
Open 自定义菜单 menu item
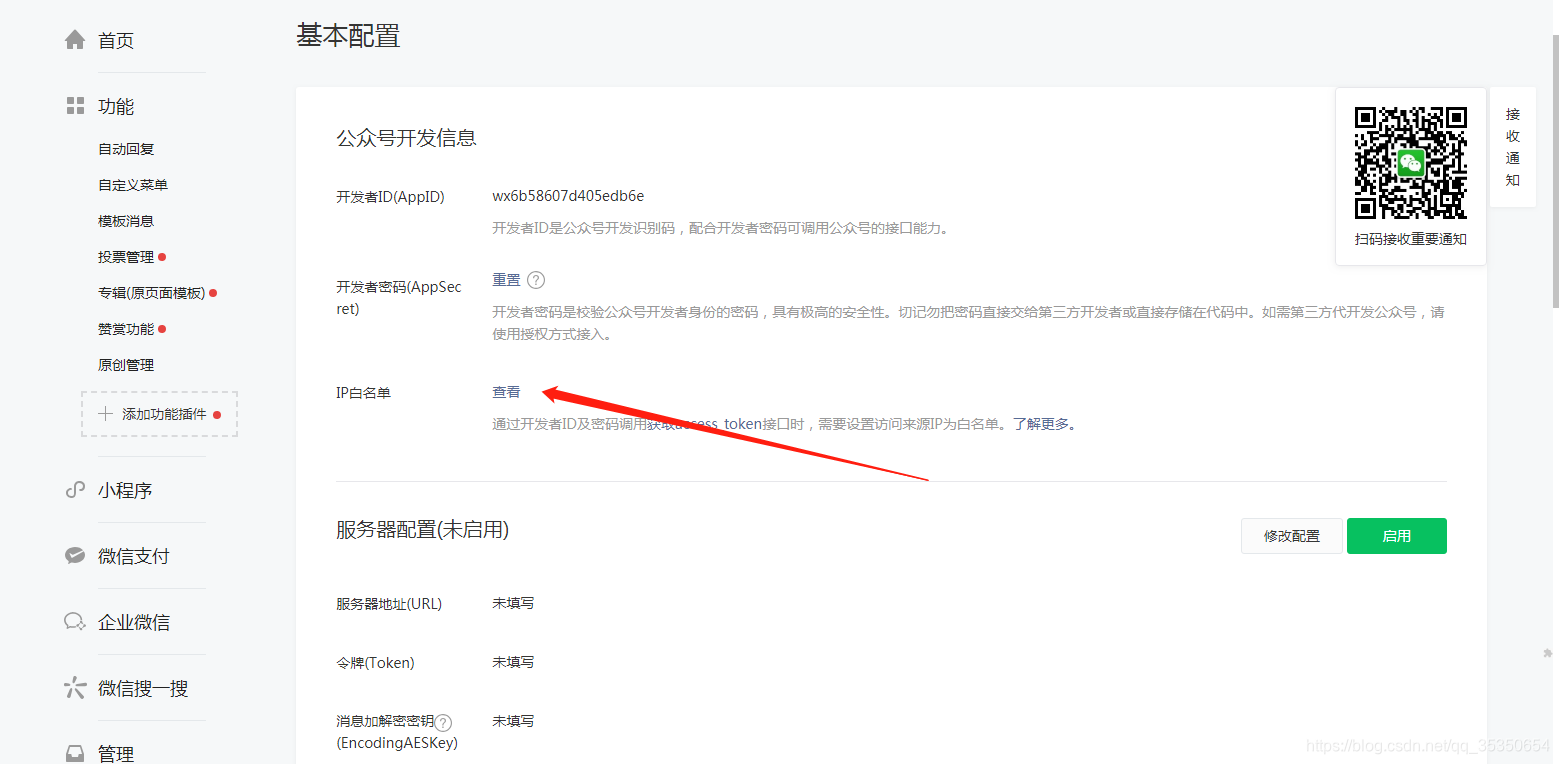(133, 185)
